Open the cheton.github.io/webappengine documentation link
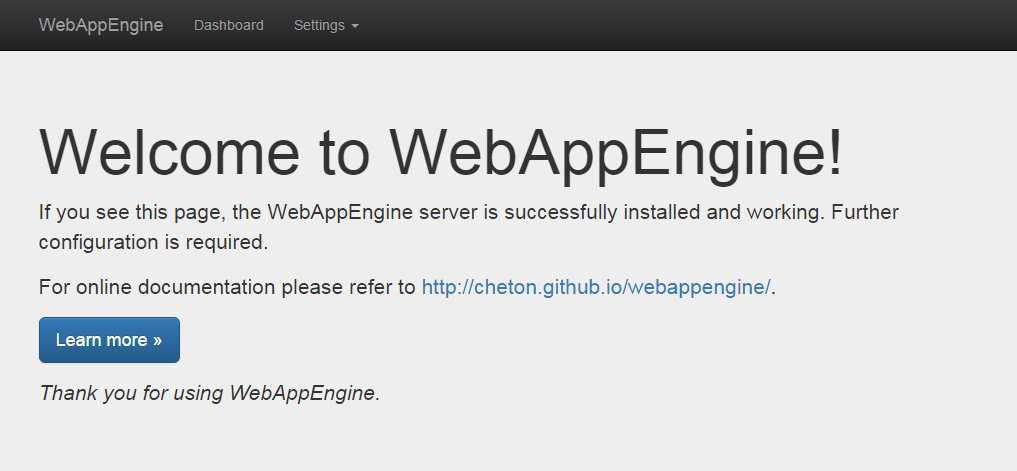The image size is (1017, 471). coord(596,287)
